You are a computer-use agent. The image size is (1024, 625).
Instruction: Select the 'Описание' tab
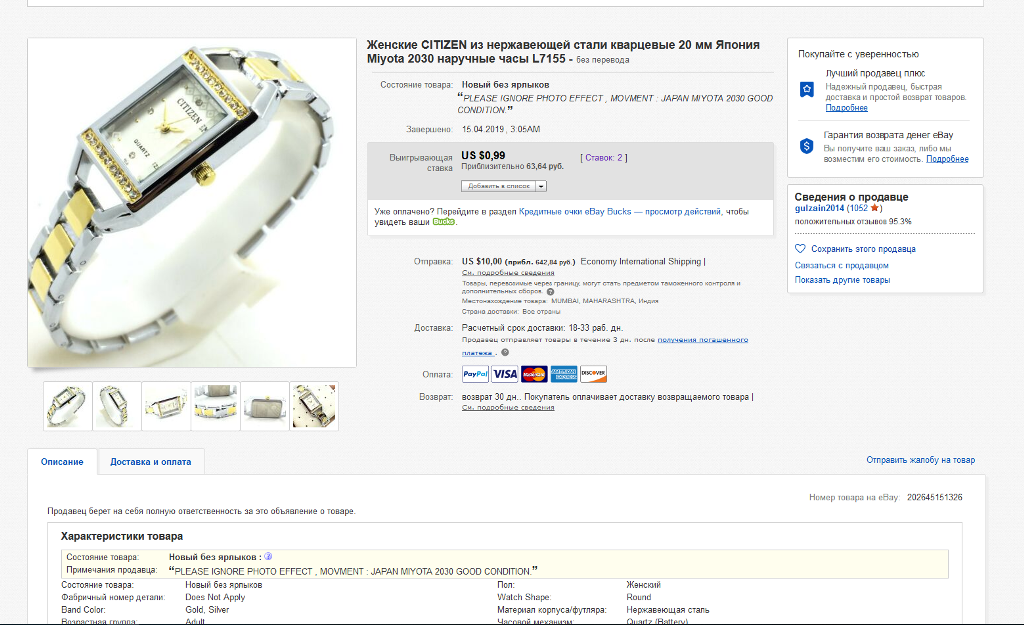tap(62, 462)
